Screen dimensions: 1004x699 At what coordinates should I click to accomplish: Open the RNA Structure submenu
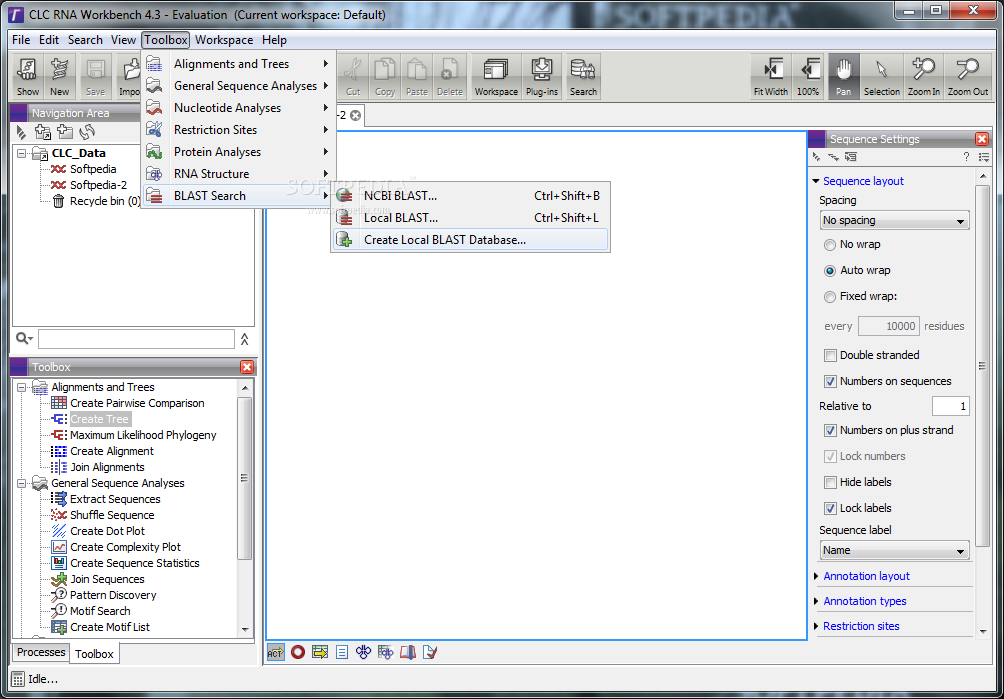coord(238,174)
